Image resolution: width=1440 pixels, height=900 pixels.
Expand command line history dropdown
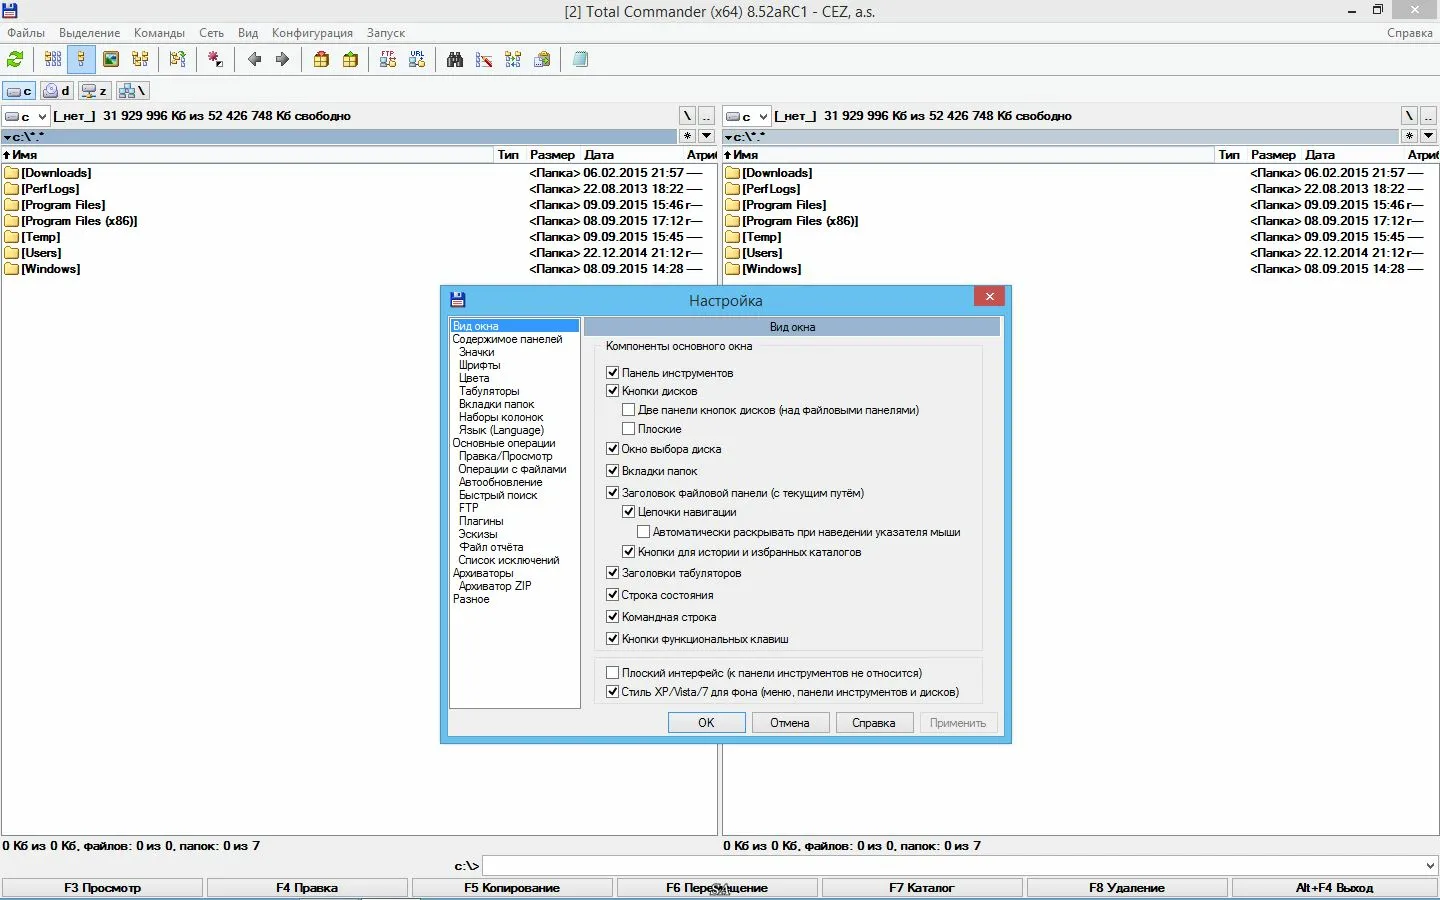(1429, 866)
